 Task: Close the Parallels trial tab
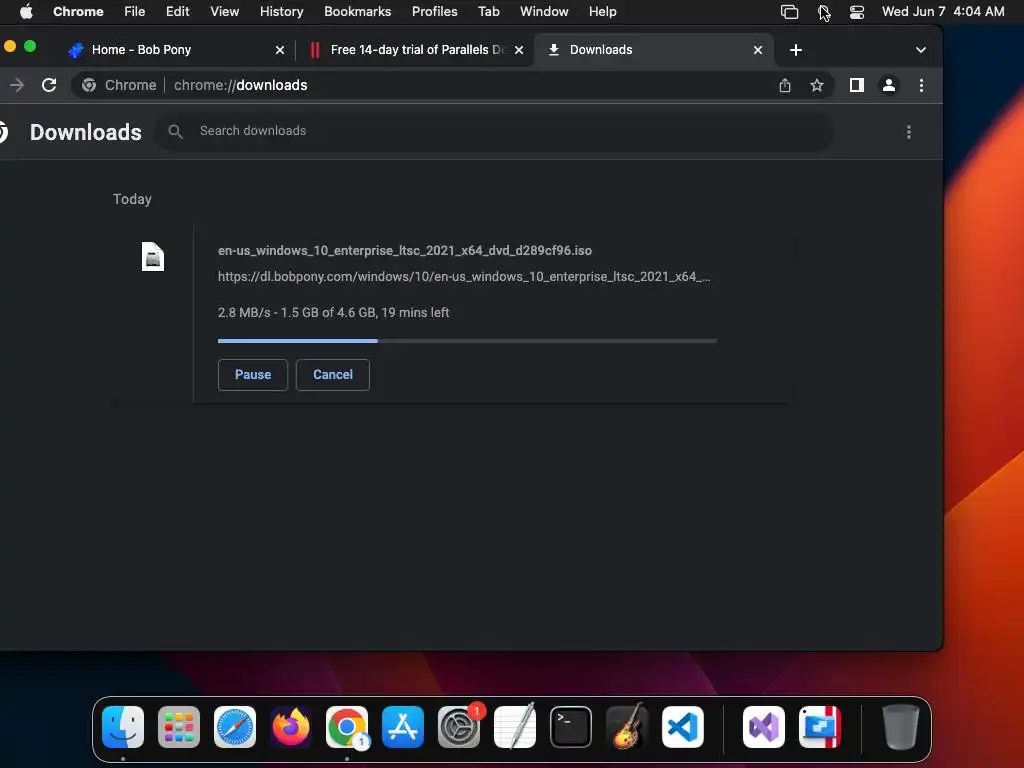point(519,50)
